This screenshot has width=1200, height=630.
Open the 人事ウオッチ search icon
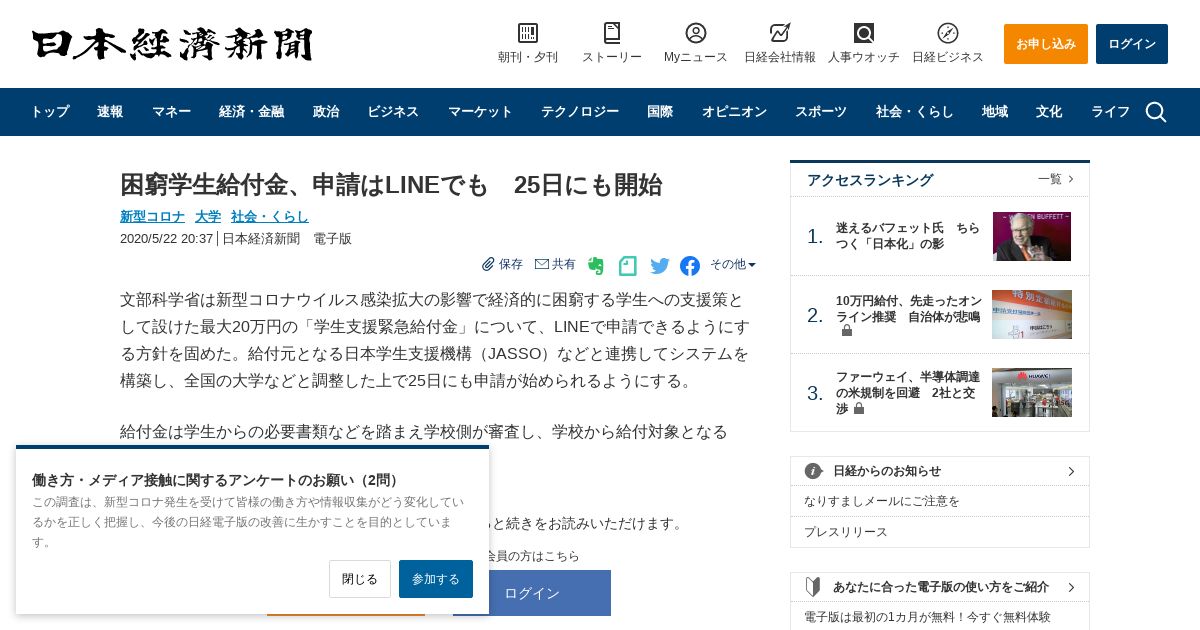[864, 33]
